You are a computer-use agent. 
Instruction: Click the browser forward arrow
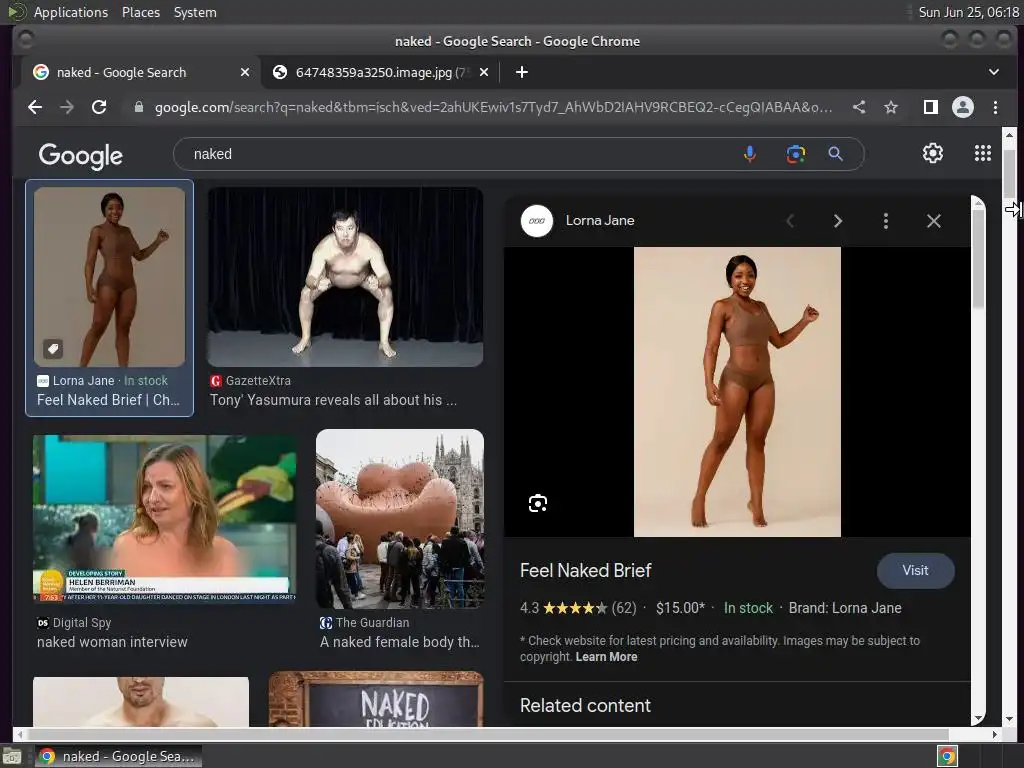pos(67,107)
